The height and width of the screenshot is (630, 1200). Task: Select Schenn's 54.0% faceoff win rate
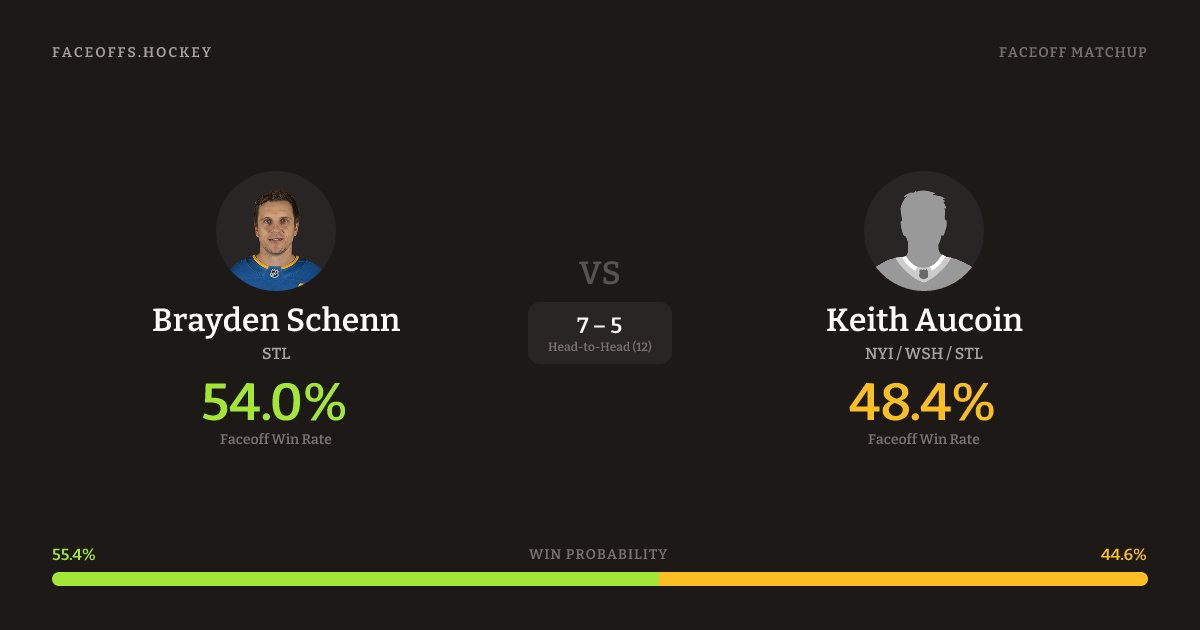coord(274,402)
